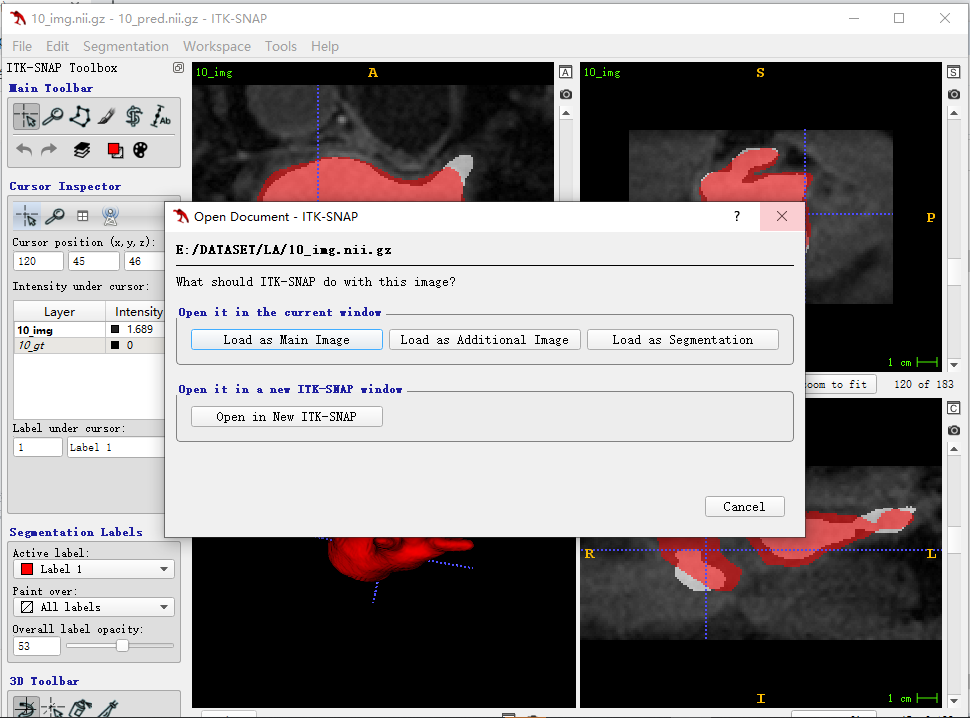Viewport: 970px width, 718px height.
Task: Click the Layer column header
Action: pyautogui.click(x=59, y=312)
